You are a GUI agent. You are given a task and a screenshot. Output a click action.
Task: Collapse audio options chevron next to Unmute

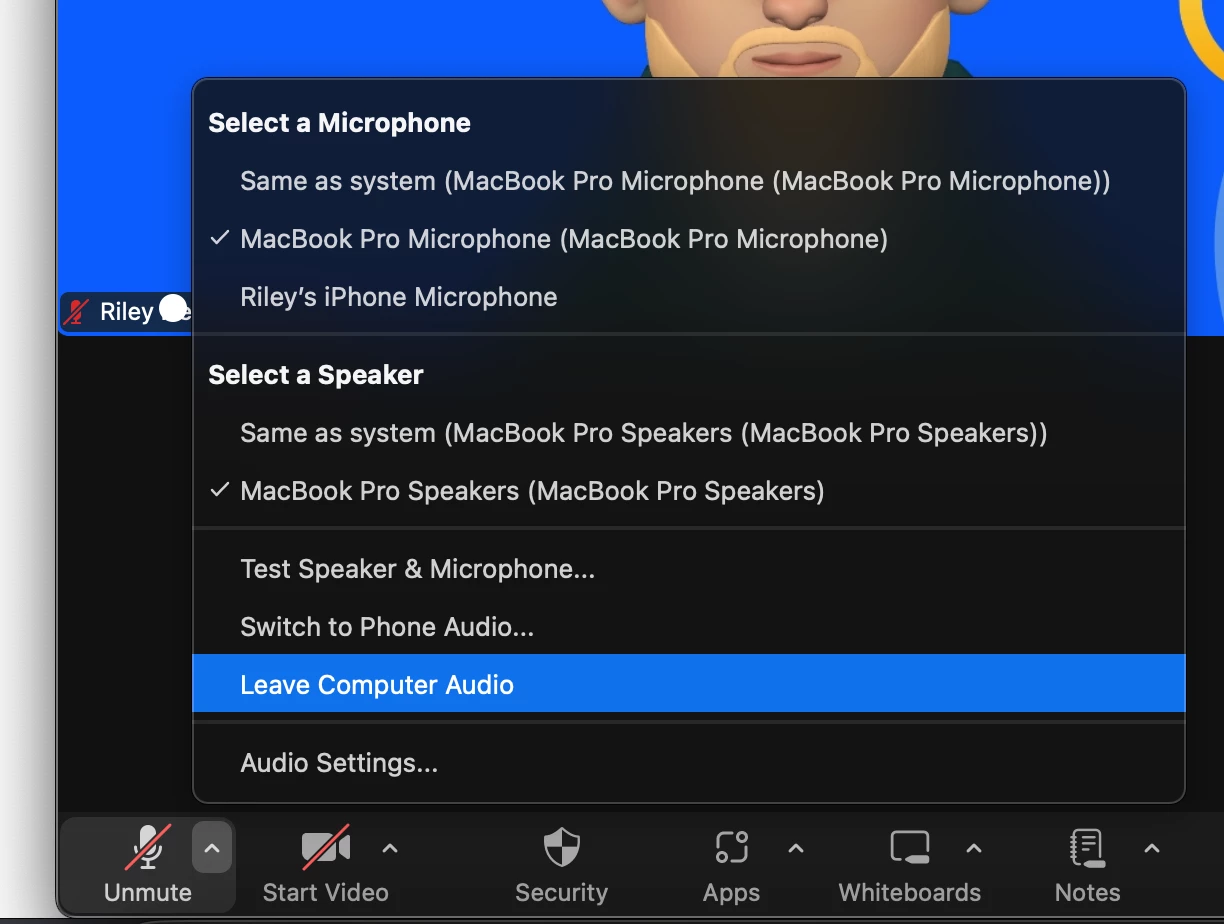pos(211,849)
